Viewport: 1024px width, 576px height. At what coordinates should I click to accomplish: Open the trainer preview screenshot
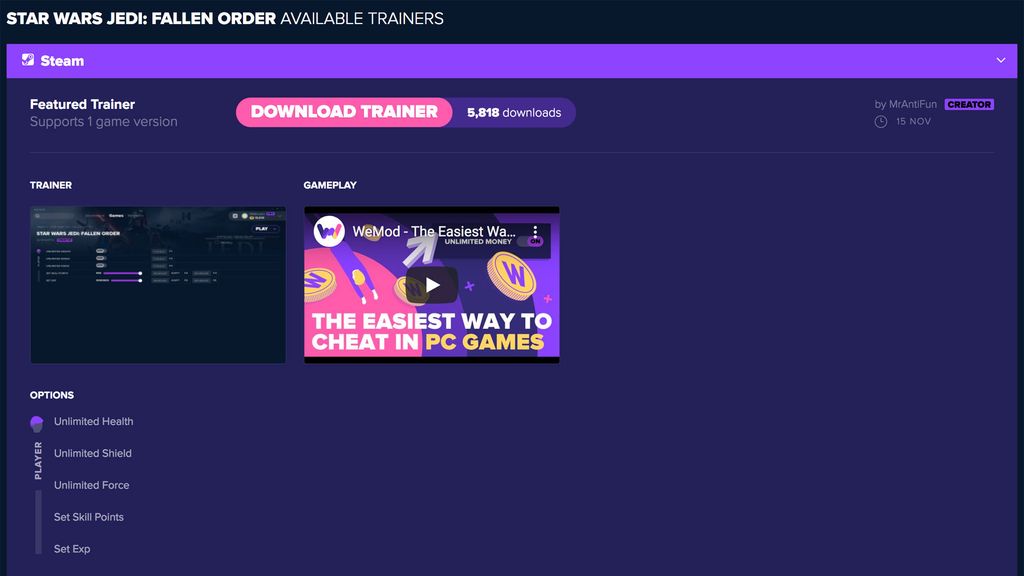click(157, 284)
